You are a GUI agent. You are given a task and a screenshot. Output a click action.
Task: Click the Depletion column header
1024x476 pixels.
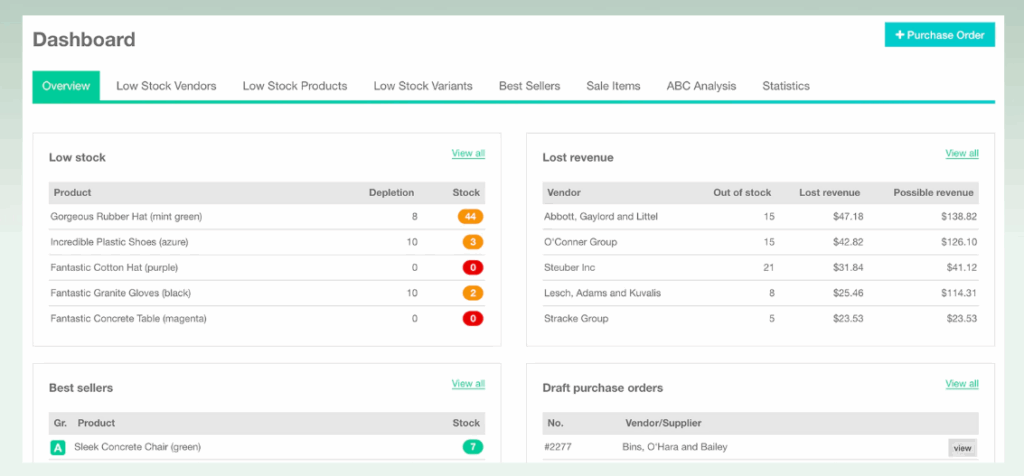391,193
